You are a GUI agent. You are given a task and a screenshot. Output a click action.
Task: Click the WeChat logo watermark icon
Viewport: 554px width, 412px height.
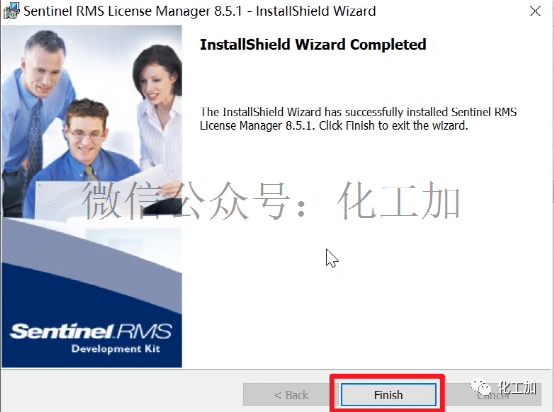(481, 387)
